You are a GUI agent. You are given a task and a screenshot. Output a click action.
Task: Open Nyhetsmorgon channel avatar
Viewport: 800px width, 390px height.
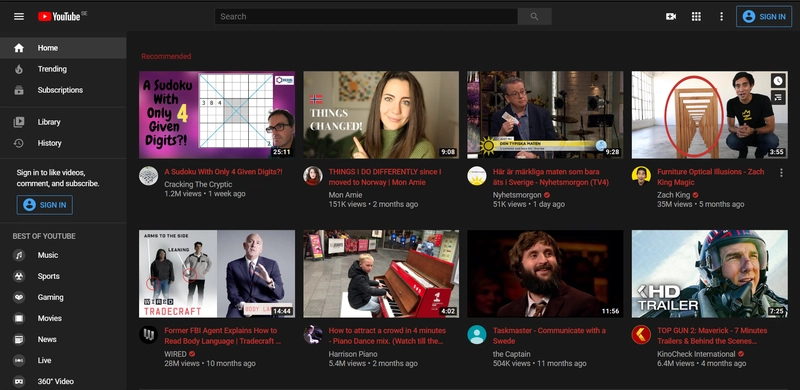click(477, 176)
